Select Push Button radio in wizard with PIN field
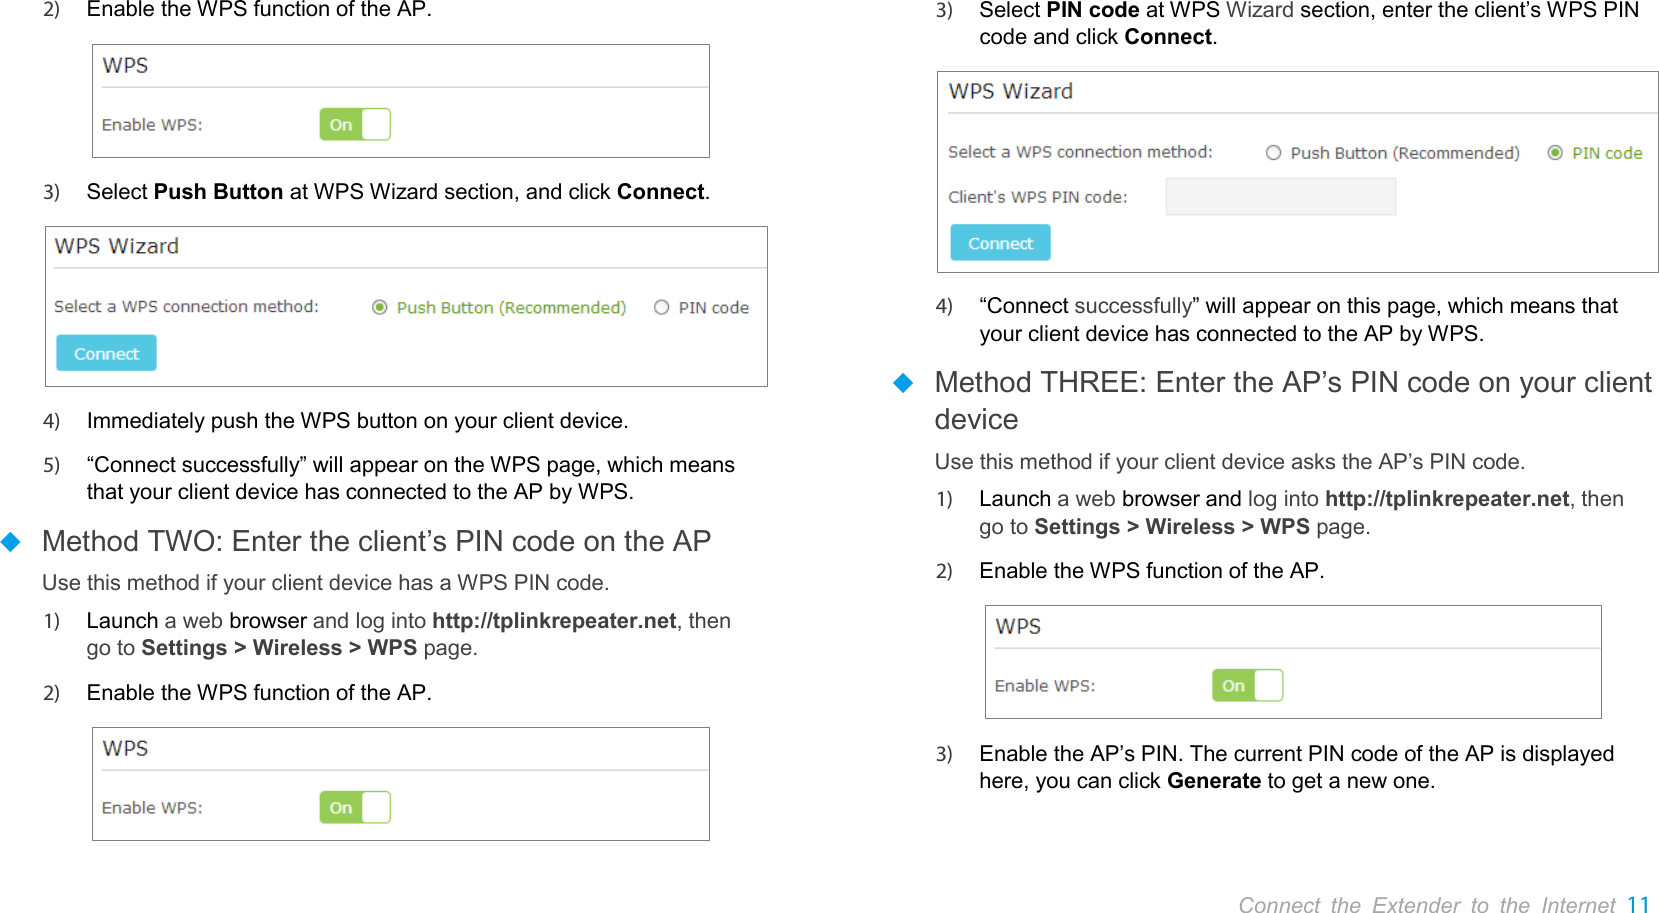This screenshot has height=913, width=1659. click(1273, 153)
